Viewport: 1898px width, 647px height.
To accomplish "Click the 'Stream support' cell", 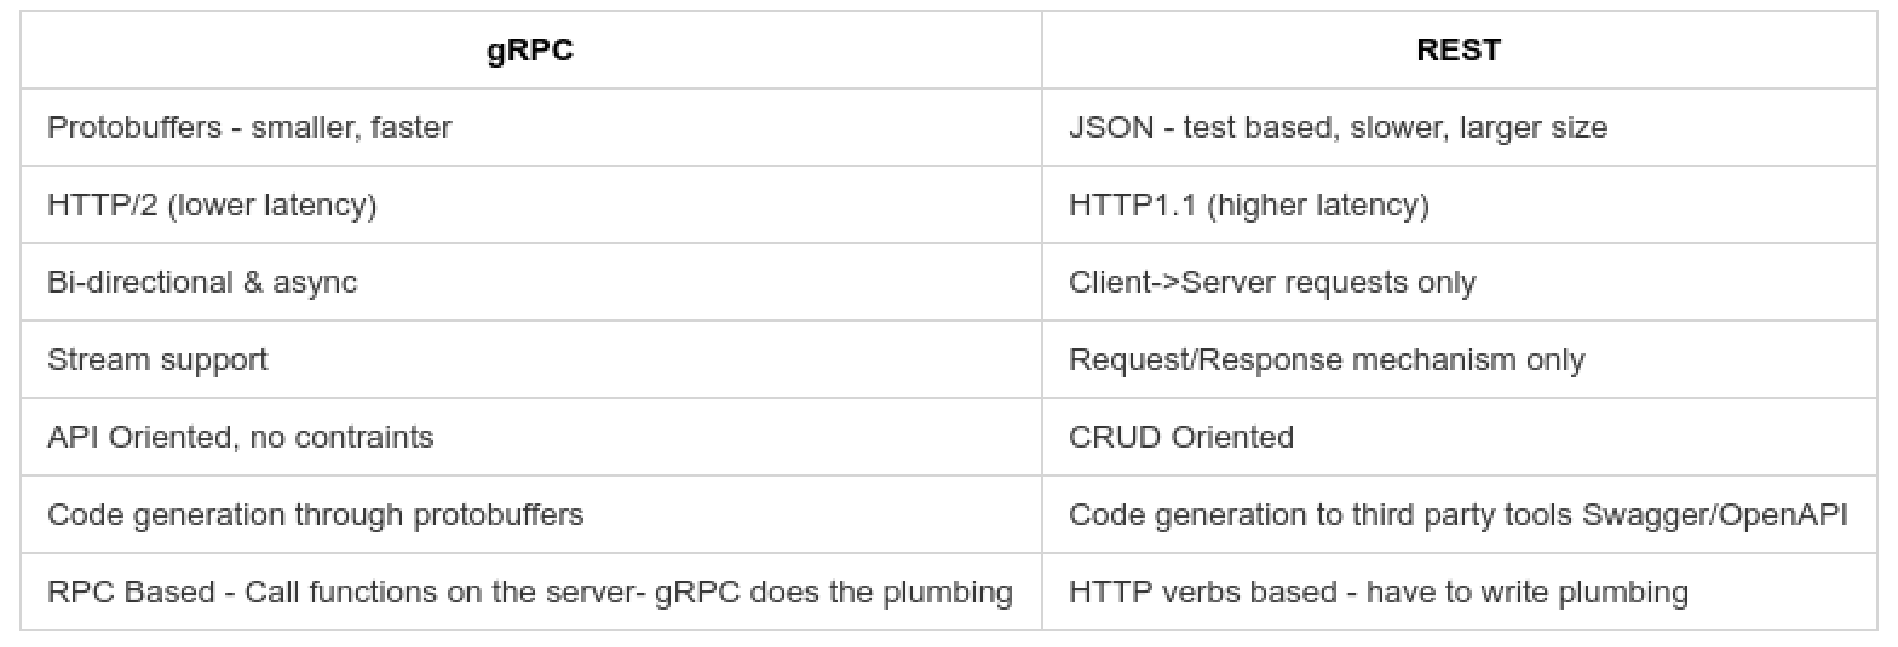I will click(531, 360).
